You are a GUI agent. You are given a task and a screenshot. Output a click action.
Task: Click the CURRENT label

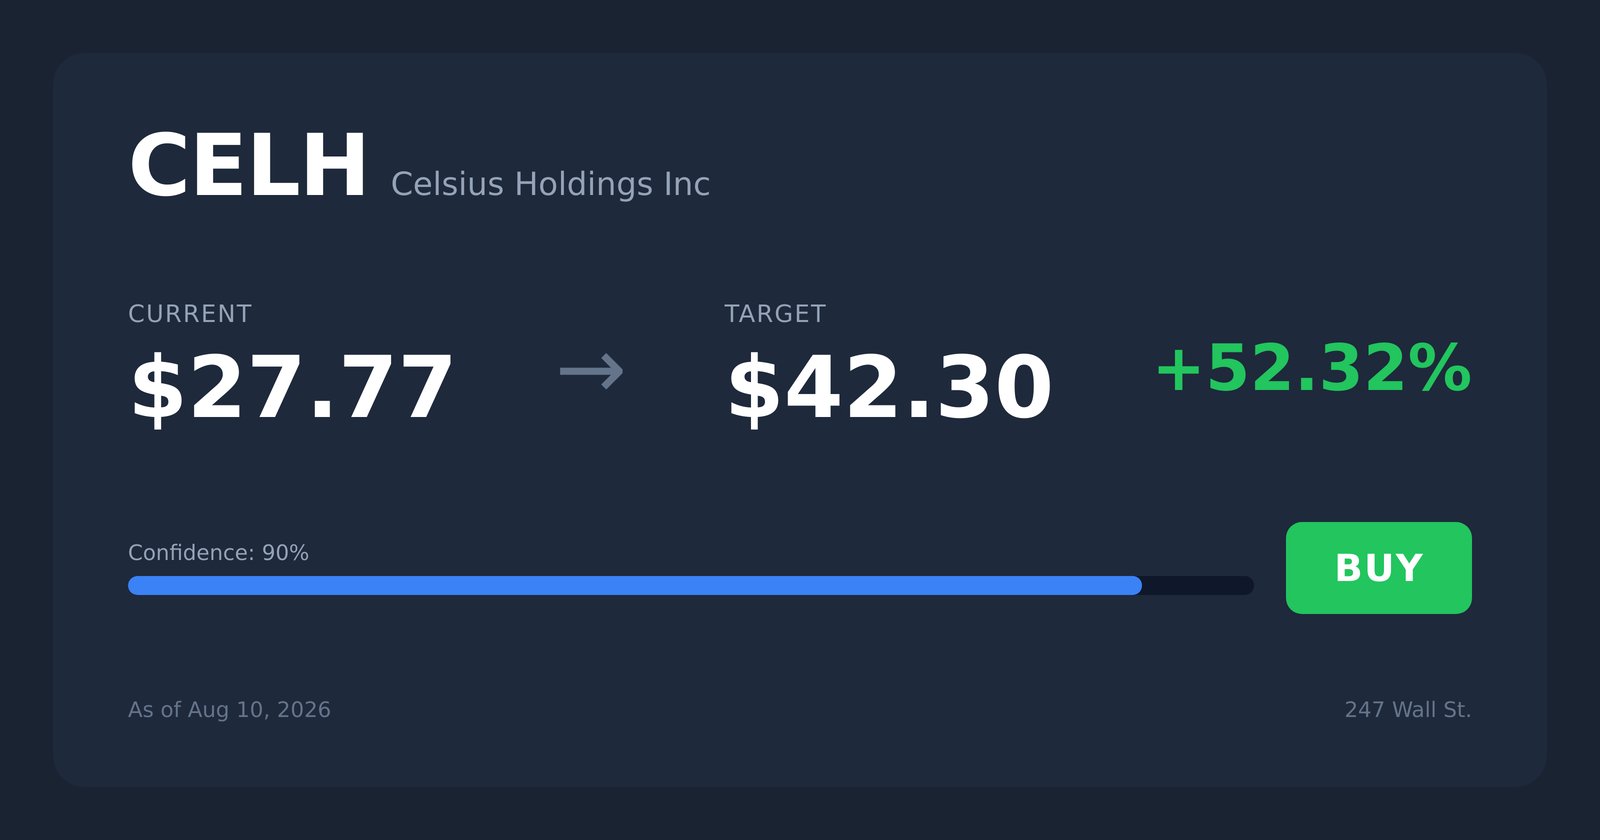point(190,314)
